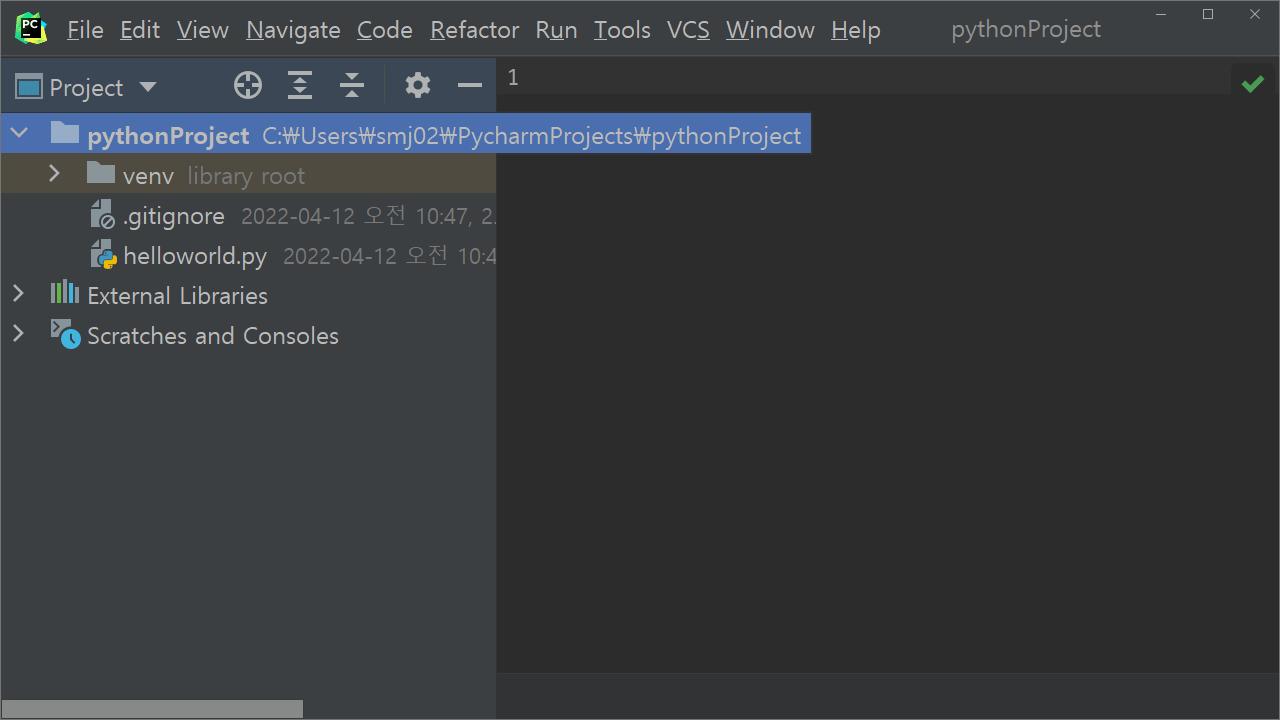The image size is (1280, 720).
Task: Open the Run menu
Action: coord(556,31)
